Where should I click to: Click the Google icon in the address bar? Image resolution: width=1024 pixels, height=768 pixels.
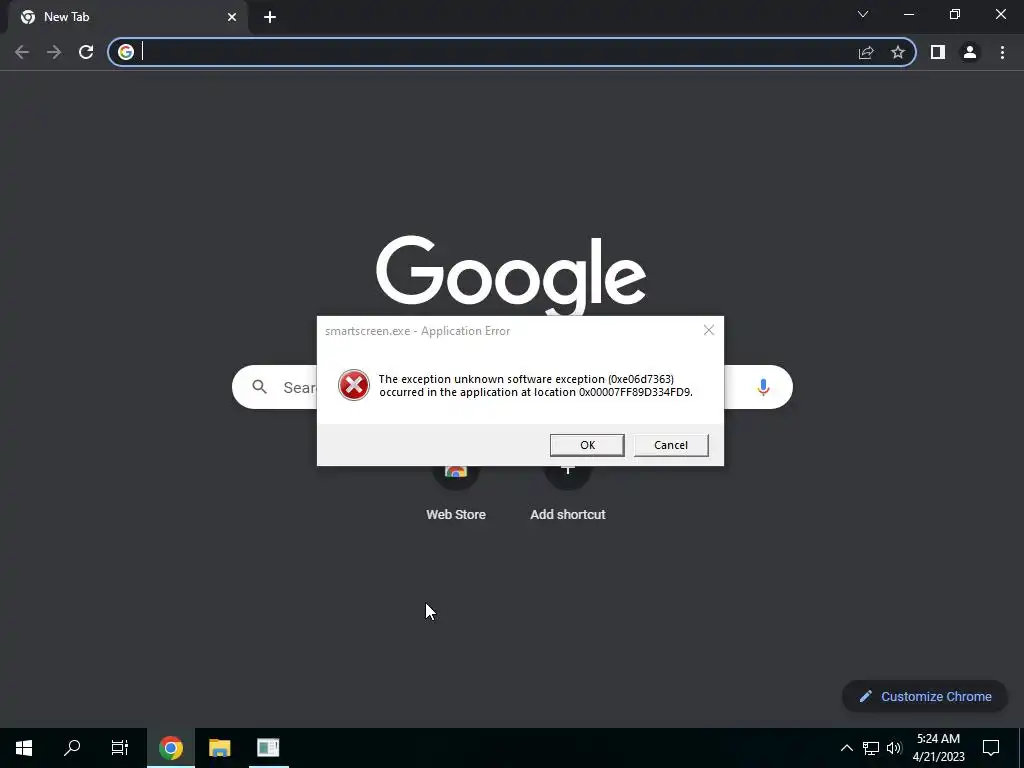pos(126,52)
